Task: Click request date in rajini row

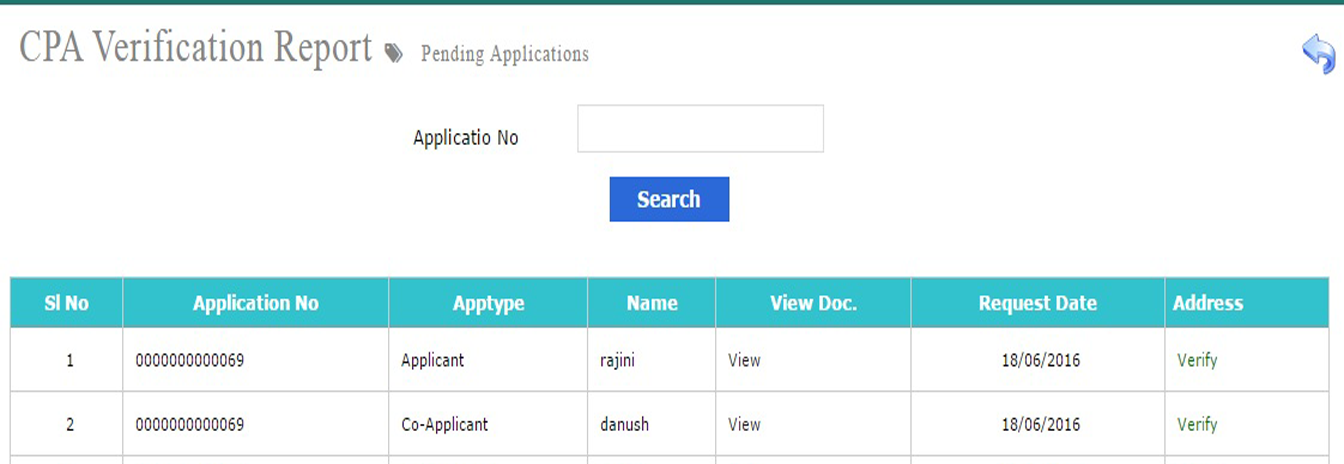Action: click(x=1041, y=360)
